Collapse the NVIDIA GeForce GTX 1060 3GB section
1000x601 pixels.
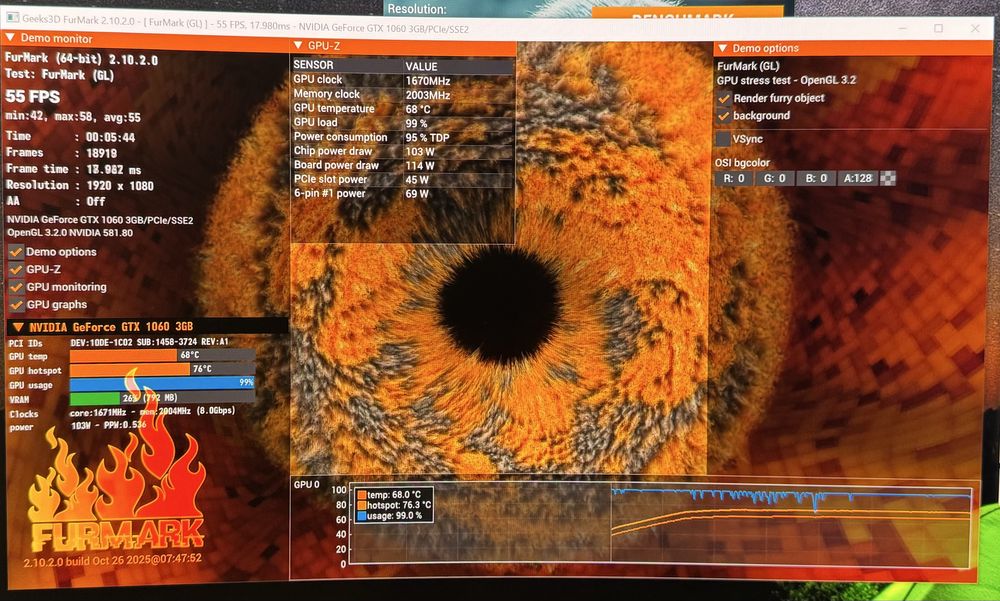pos(18,327)
